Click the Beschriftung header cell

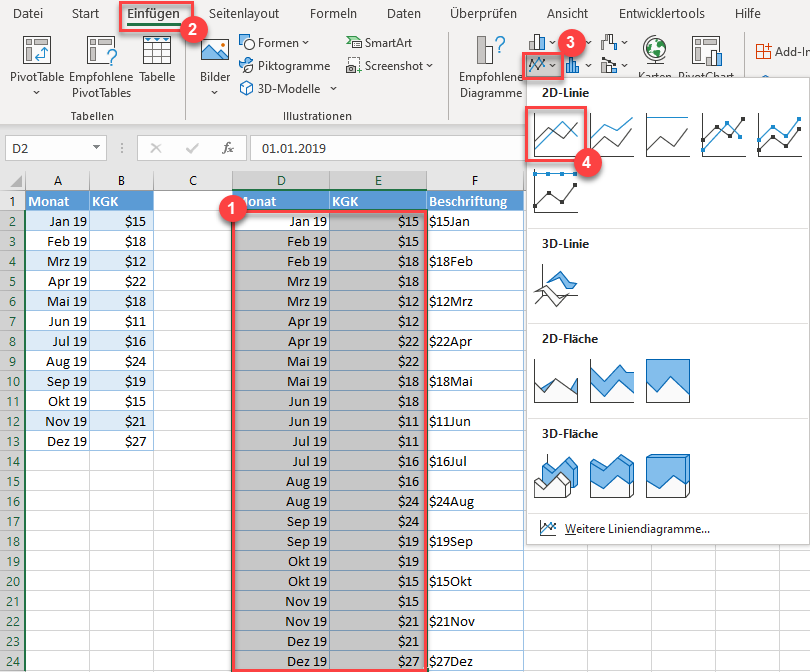(x=475, y=201)
